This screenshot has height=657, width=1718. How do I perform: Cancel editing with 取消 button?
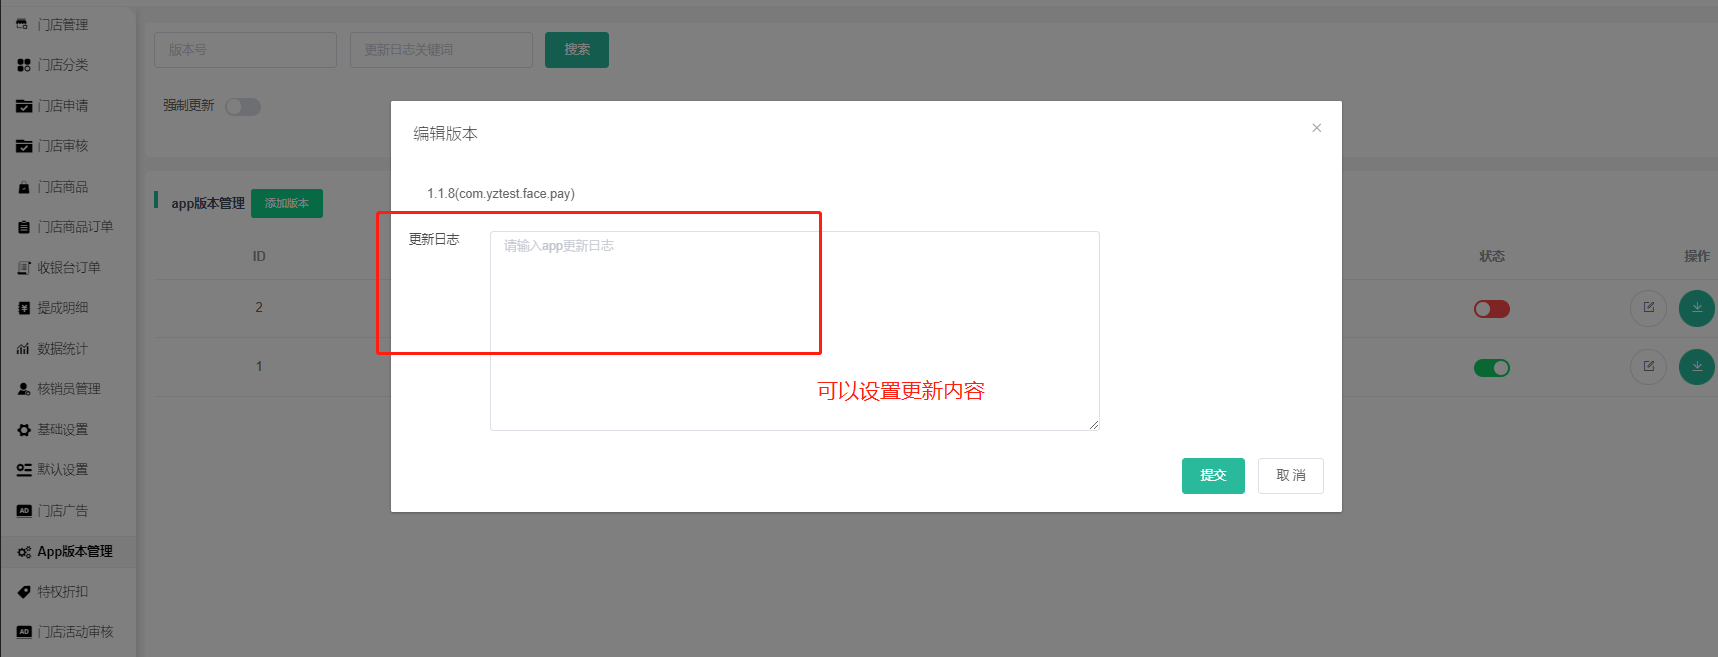click(x=1291, y=476)
